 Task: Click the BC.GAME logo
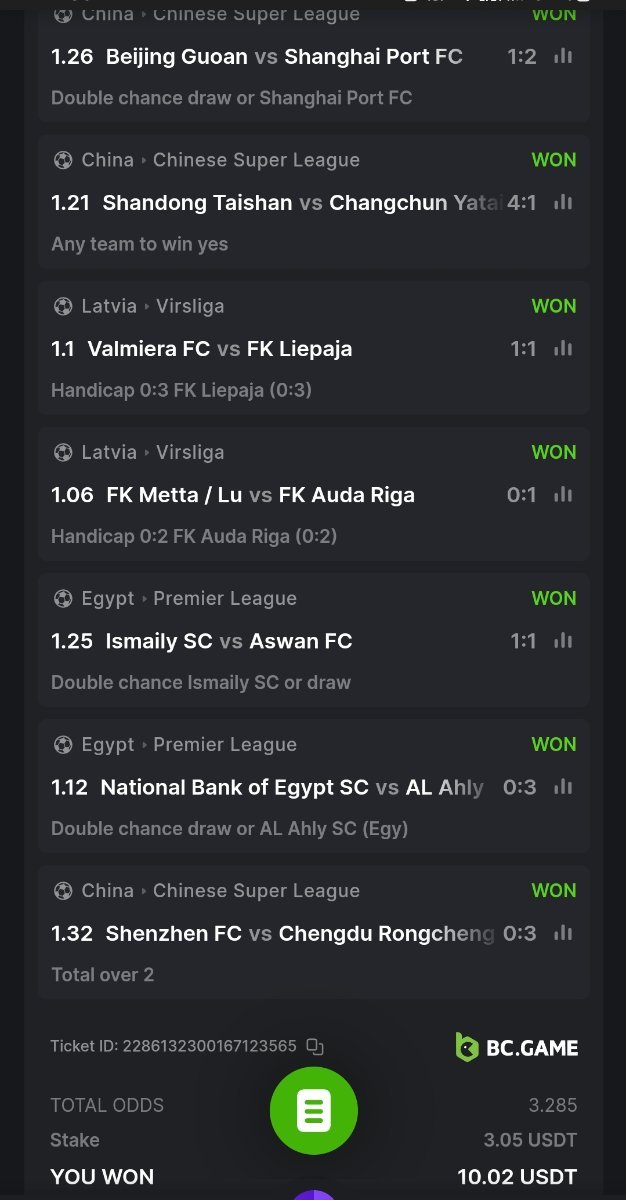[517, 1047]
